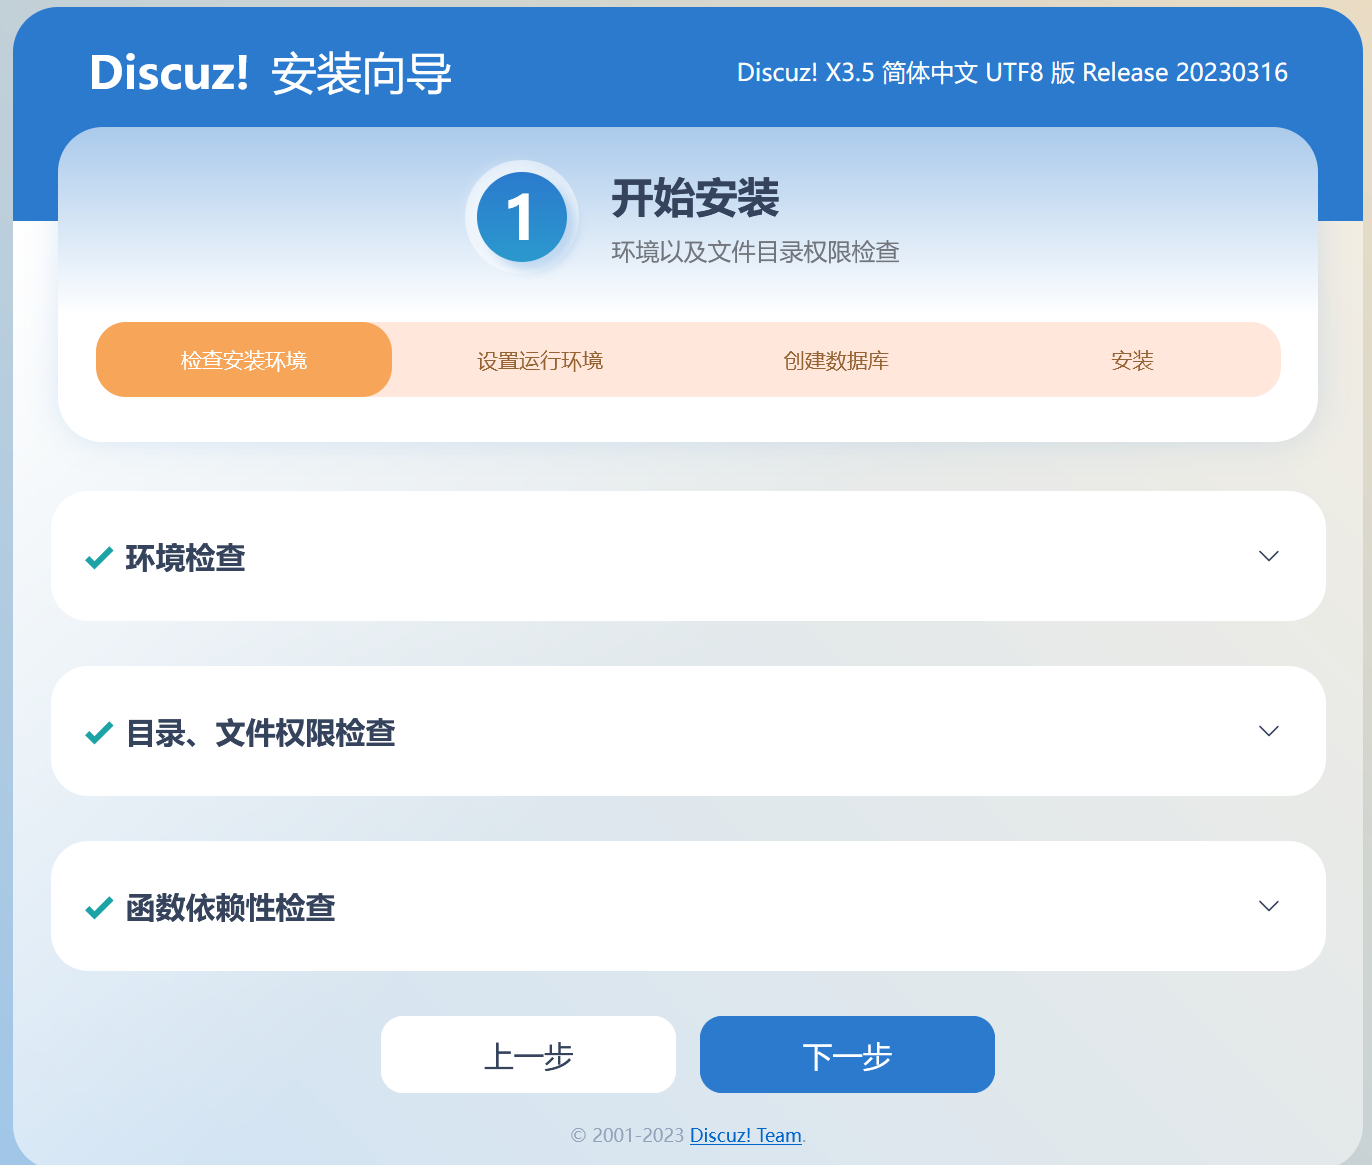Click the green checkmark beside 环境检查
The height and width of the screenshot is (1165, 1372).
point(97,557)
